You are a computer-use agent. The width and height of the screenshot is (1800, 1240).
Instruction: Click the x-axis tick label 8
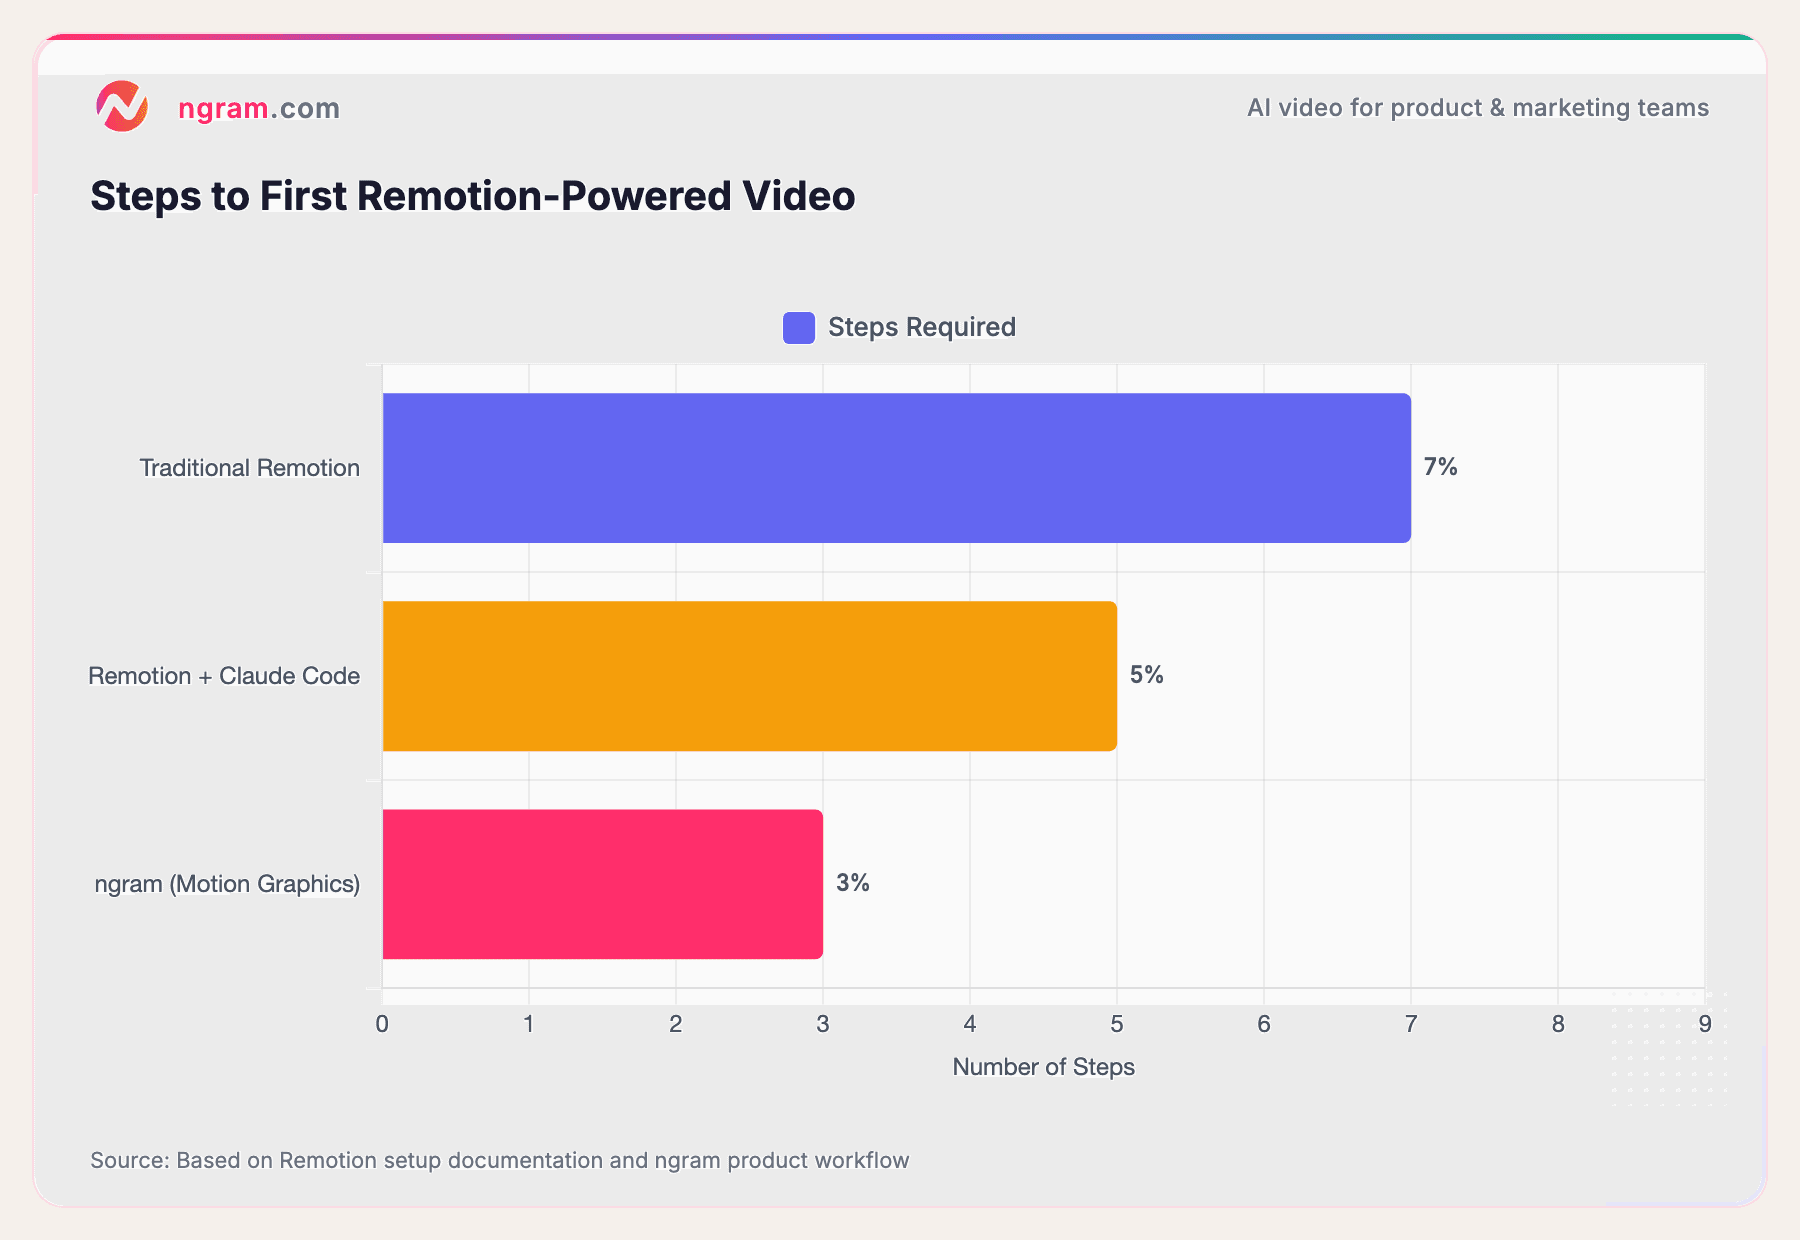pos(1558,1024)
